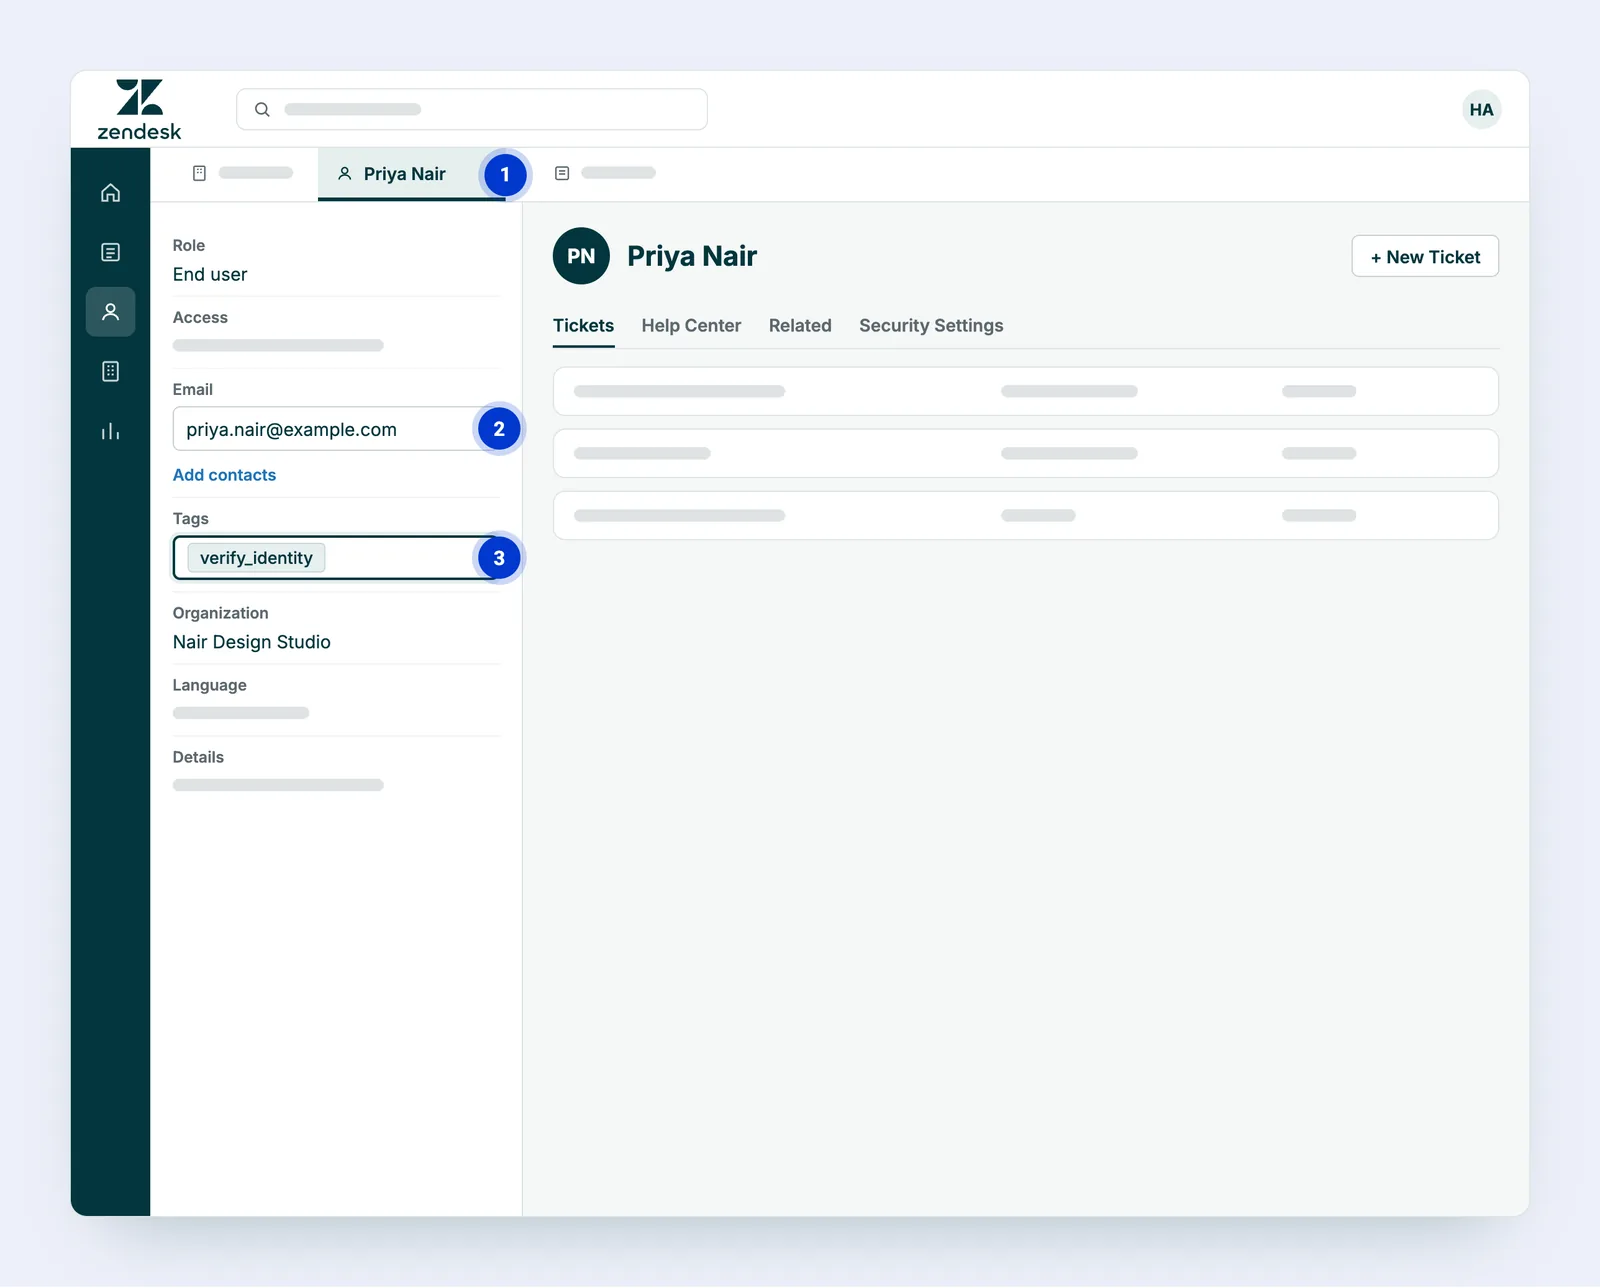This screenshot has width=1600, height=1288.
Task: Click the Add contacts link
Action: click(224, 475)
